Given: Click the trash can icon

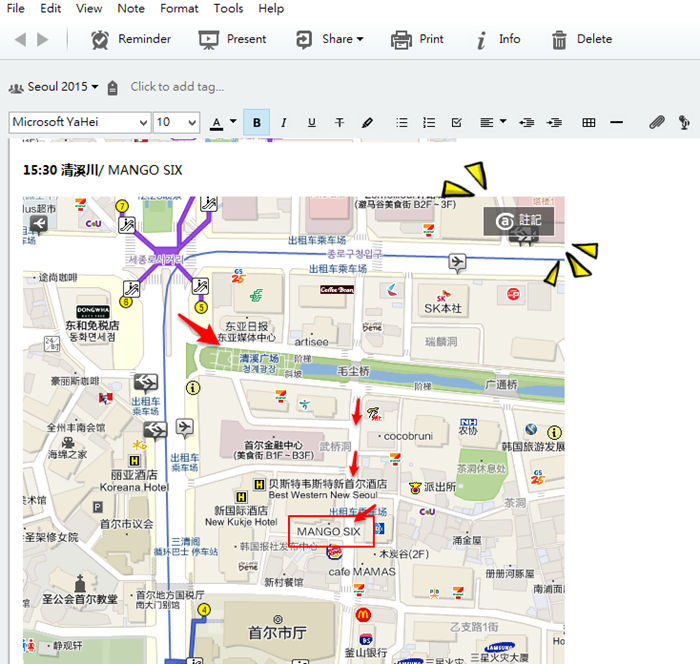Looking at the screenshot, I should click(x=559, y=40).
